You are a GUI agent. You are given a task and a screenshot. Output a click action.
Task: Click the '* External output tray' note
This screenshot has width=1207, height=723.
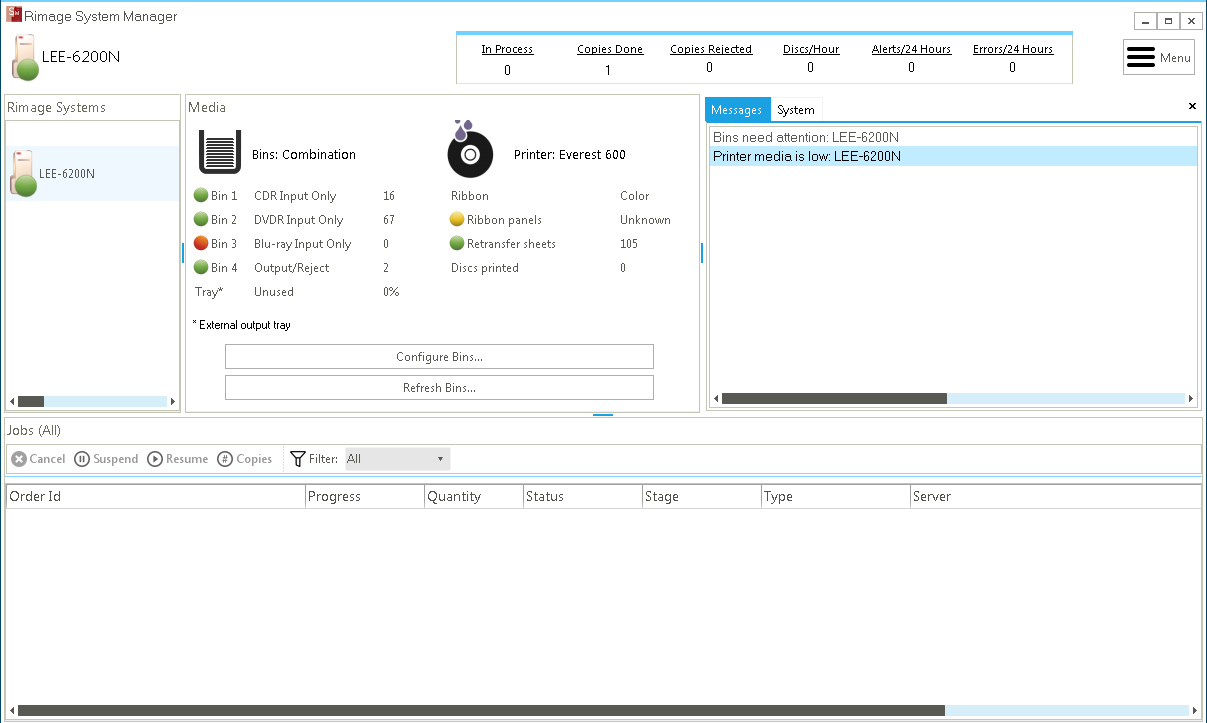tap(241, 325)
